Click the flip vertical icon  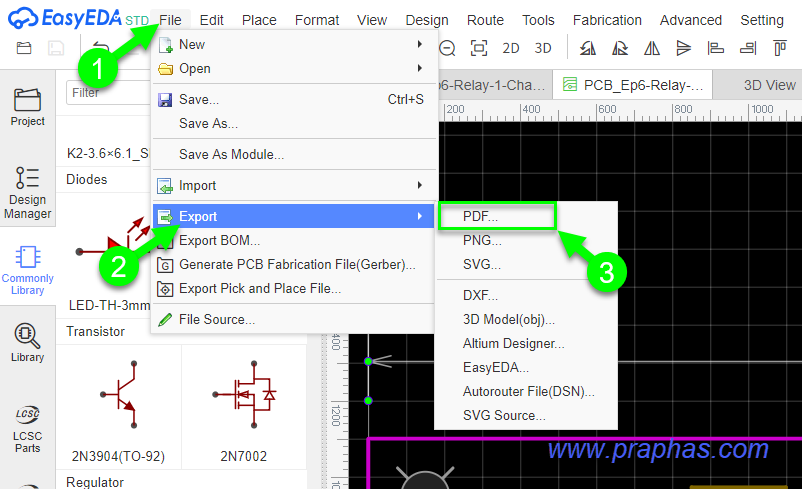pyautogui.click(x=683, y=48)
